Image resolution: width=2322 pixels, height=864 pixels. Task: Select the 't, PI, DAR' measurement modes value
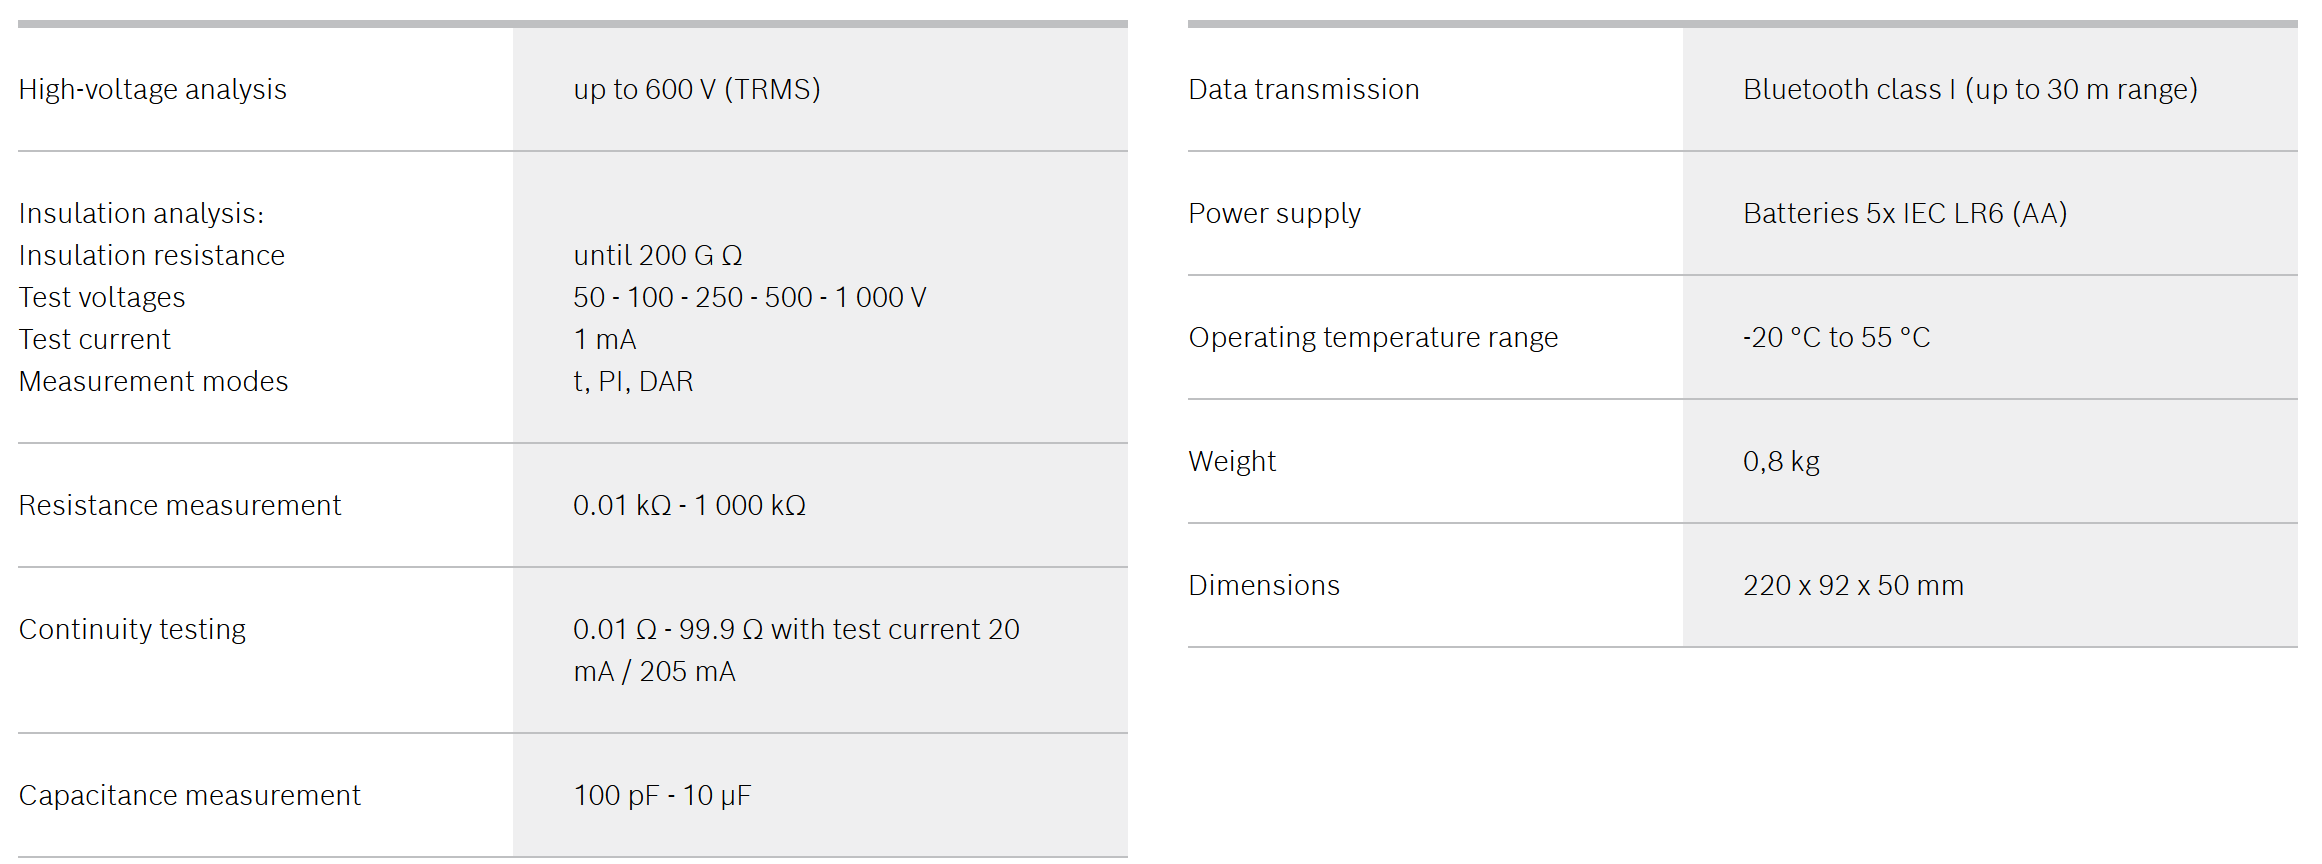click(x=632, y=382)
